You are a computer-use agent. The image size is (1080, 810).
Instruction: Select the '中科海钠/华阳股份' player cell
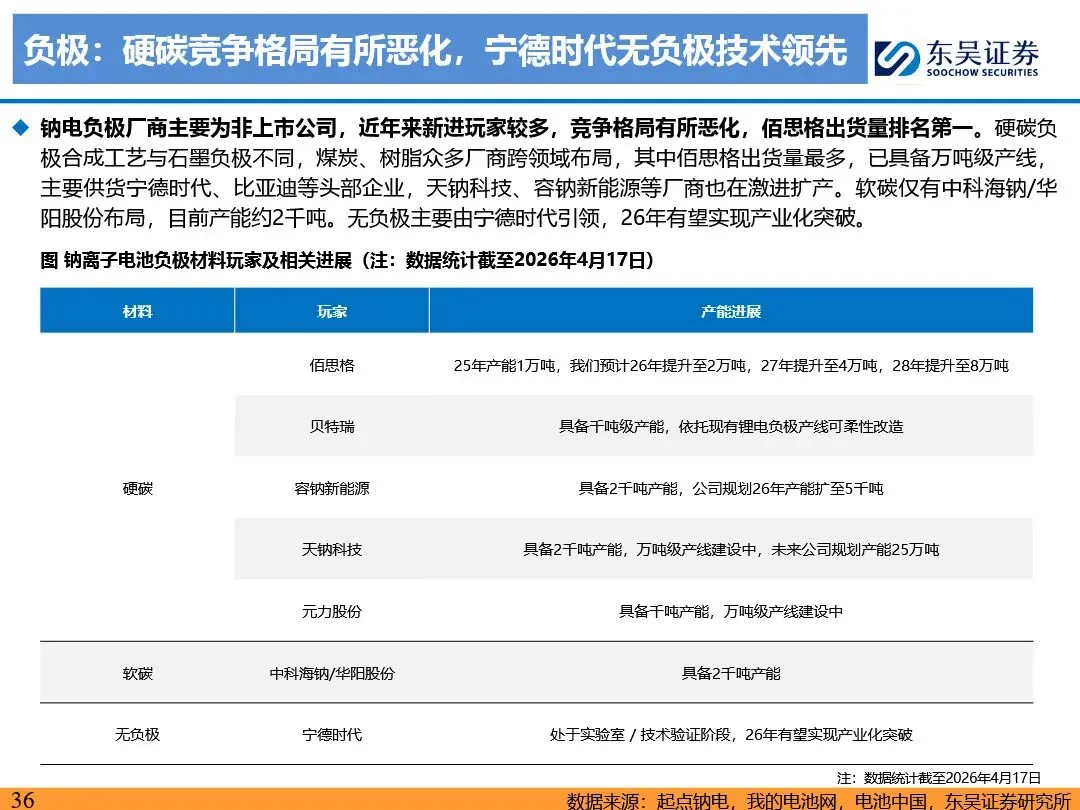[x=331, y=673]
